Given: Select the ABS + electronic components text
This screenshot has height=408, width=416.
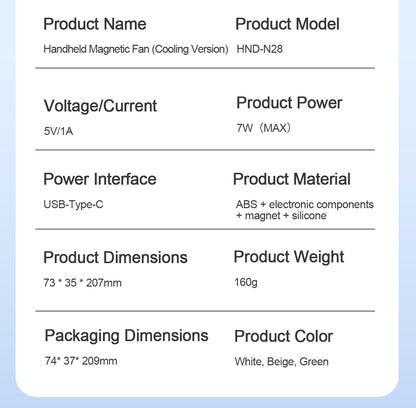Looking at the screenshot, I should pyautogui.click(x=305, y=204).
